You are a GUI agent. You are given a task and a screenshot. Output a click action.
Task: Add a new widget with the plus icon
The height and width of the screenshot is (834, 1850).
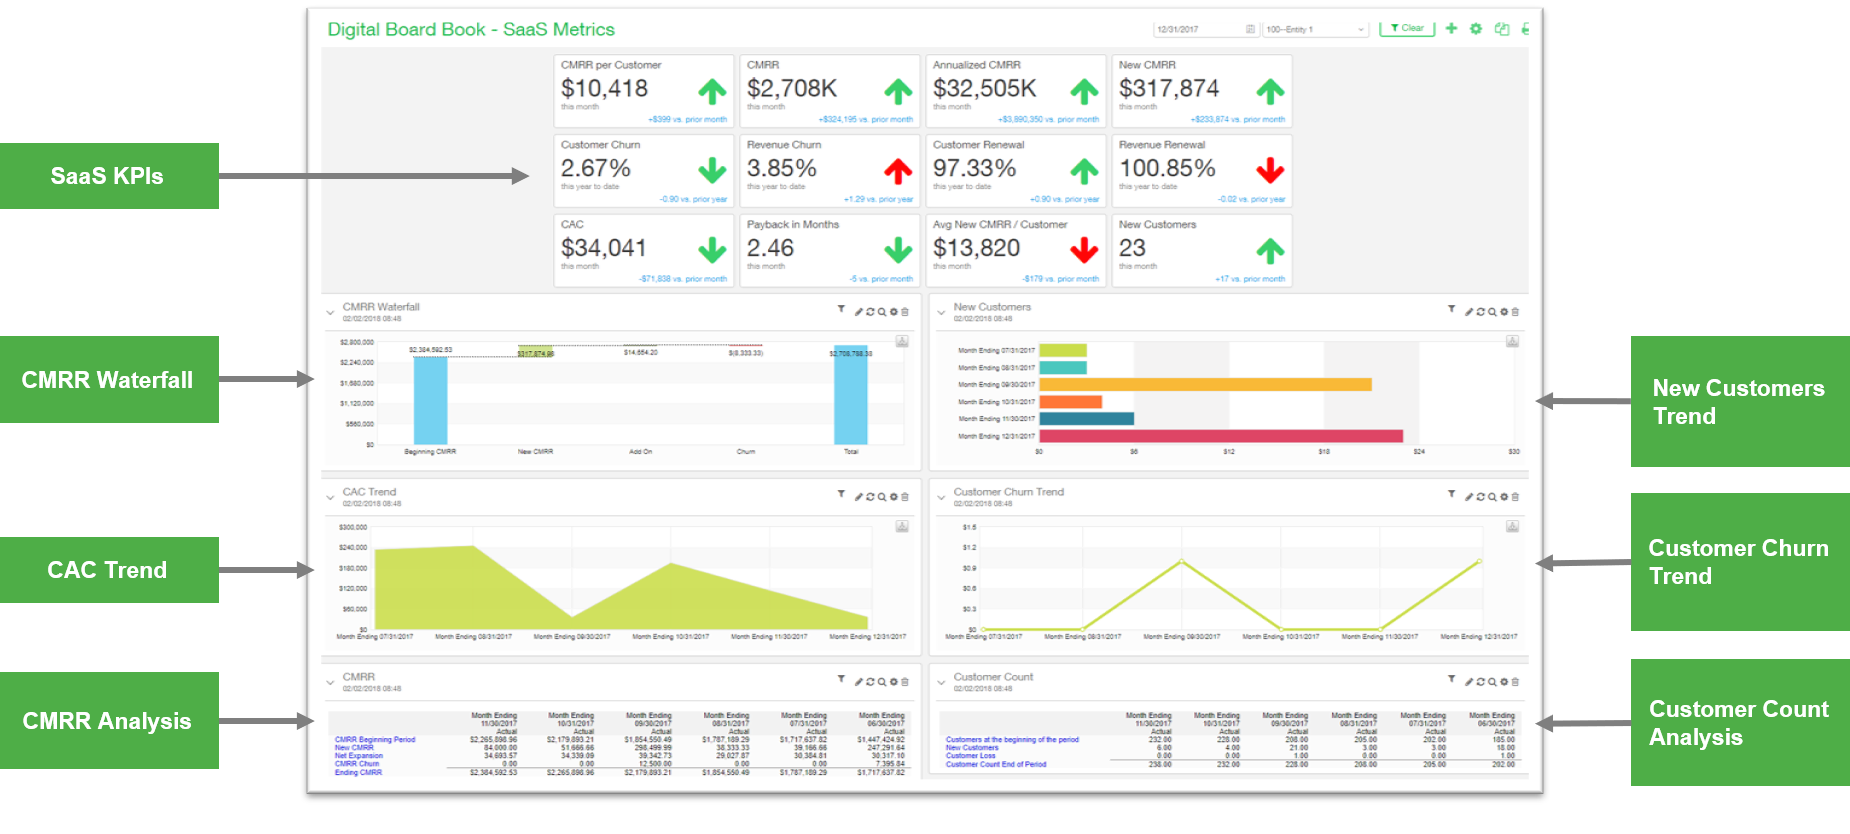coord(1451,29)
